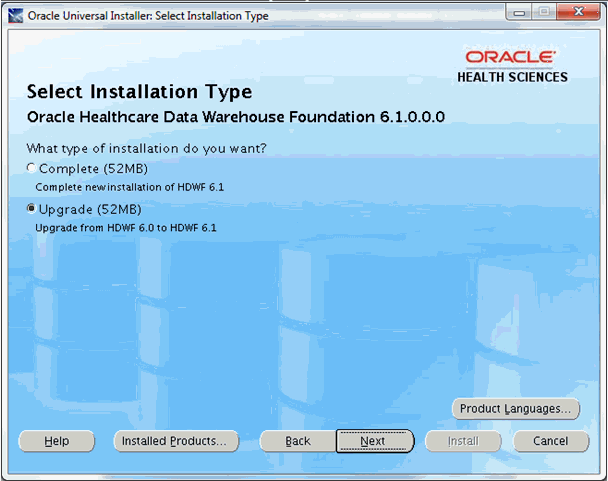Select the Complete (52MB) installation option

pyautogui.click(x=31, y=168)
